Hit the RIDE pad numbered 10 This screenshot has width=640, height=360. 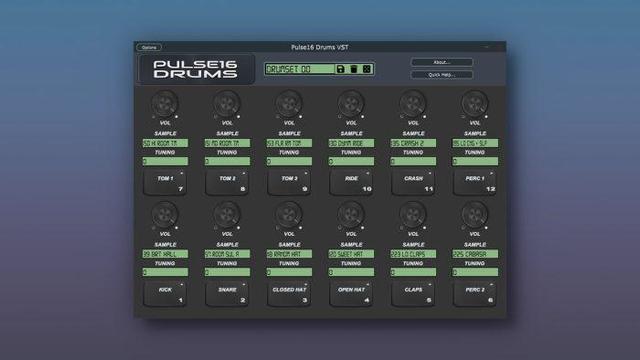coord(351,183)
